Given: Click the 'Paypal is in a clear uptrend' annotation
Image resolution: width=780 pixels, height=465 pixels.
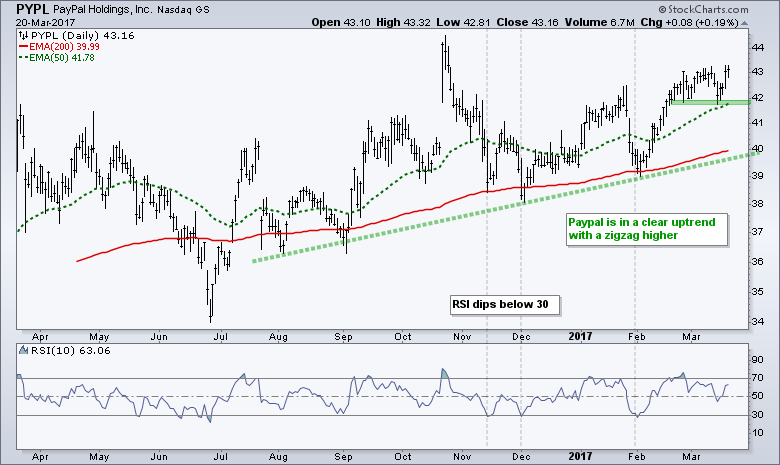Looking at the screenshot, I should tap(646, 229).
